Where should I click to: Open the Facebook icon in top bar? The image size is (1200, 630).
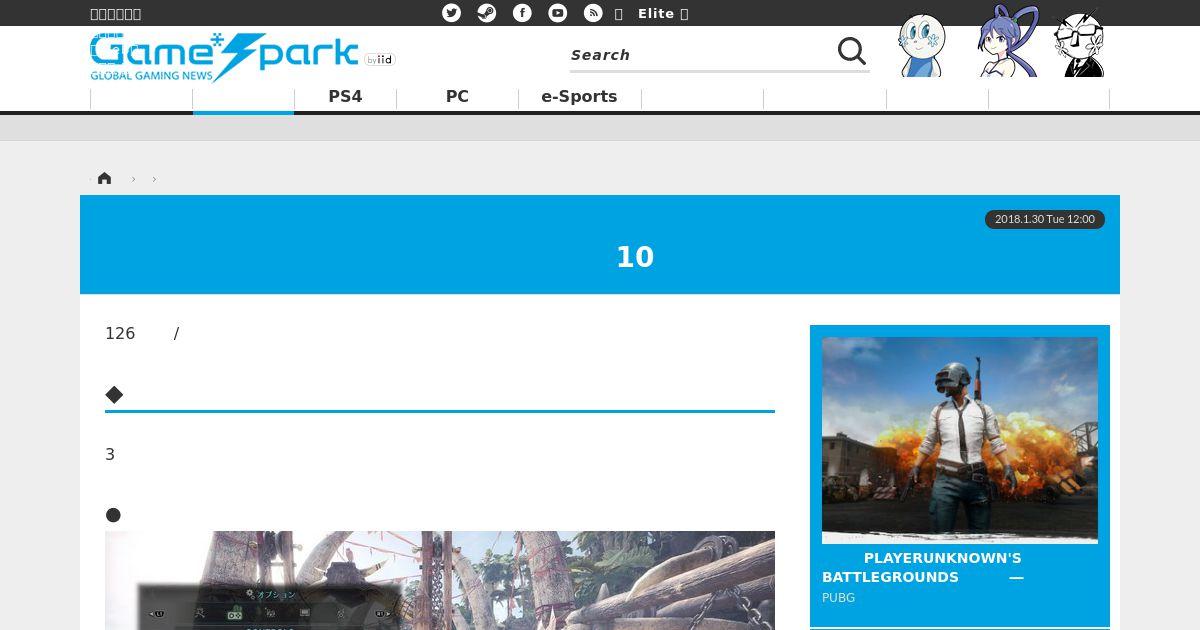click(x=522, y=13)
